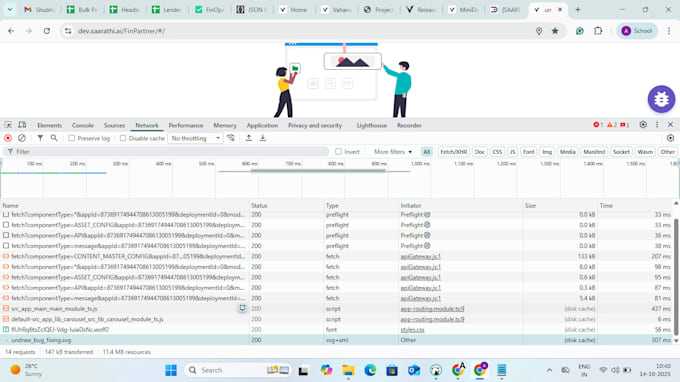Viewport: 680px width, 382px height.
Task: Click the request list vertical scrollbar
Action: [676, 278]
